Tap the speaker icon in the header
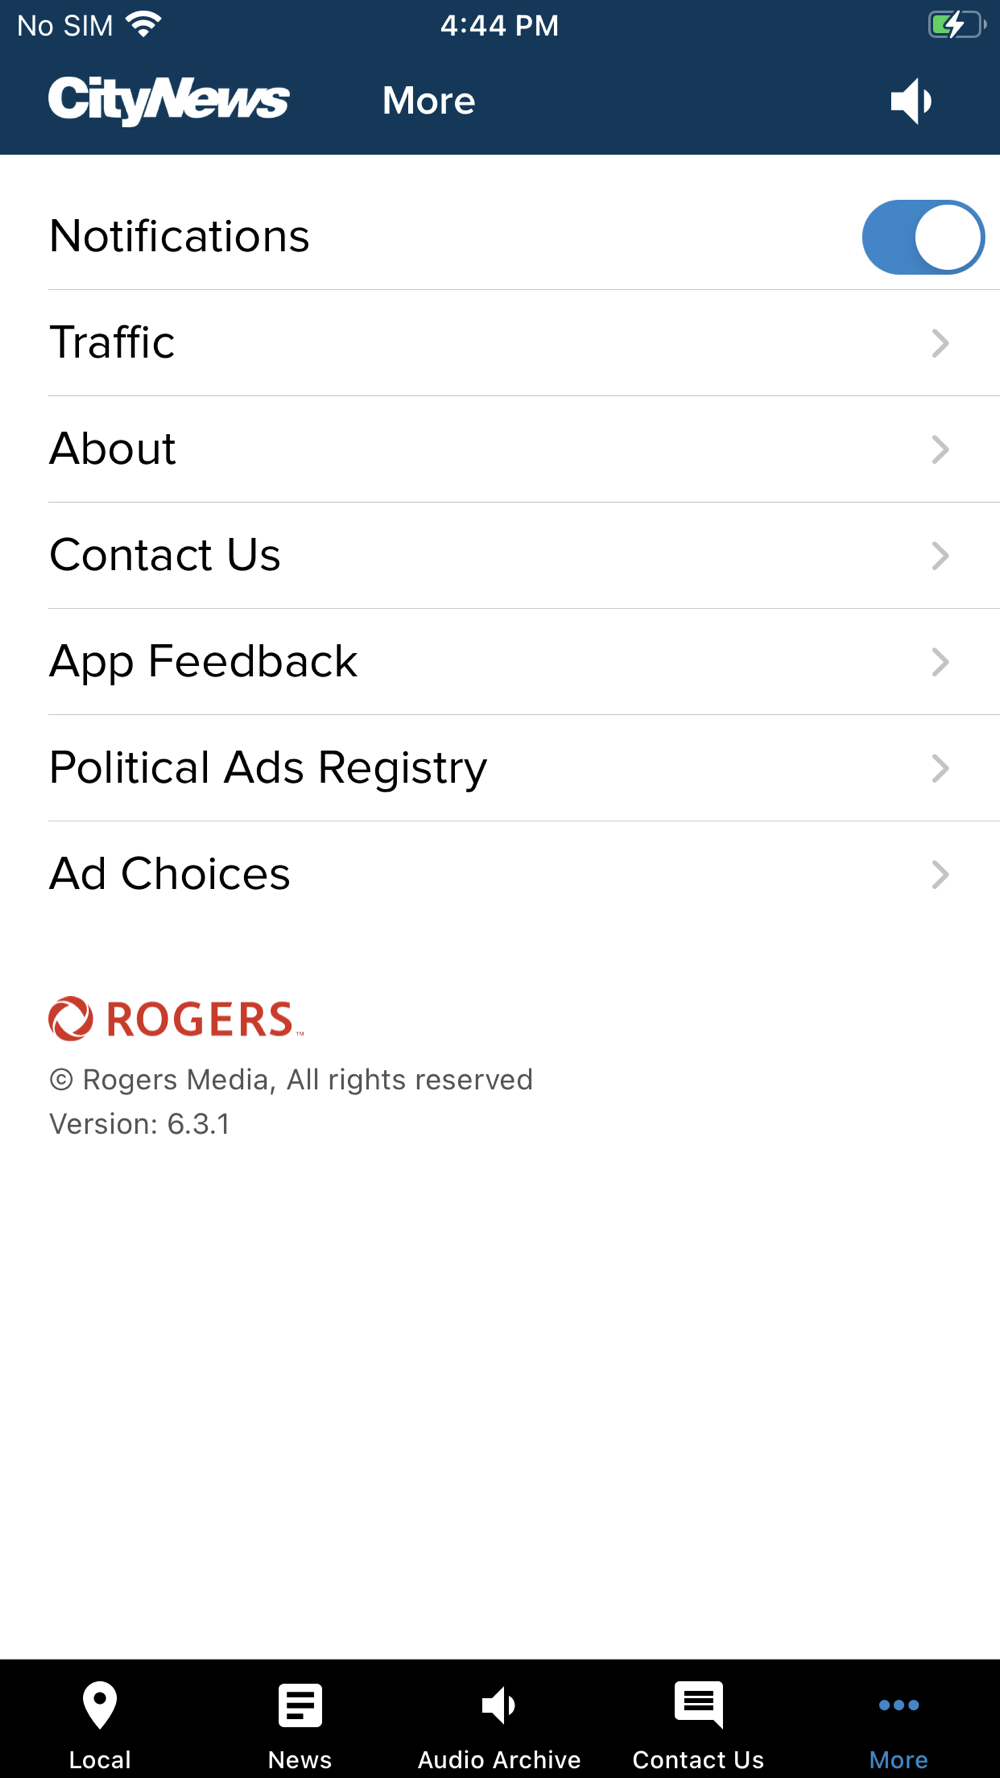The image size is (1000, 1778). pyautogui.click(x=911, y=101)
